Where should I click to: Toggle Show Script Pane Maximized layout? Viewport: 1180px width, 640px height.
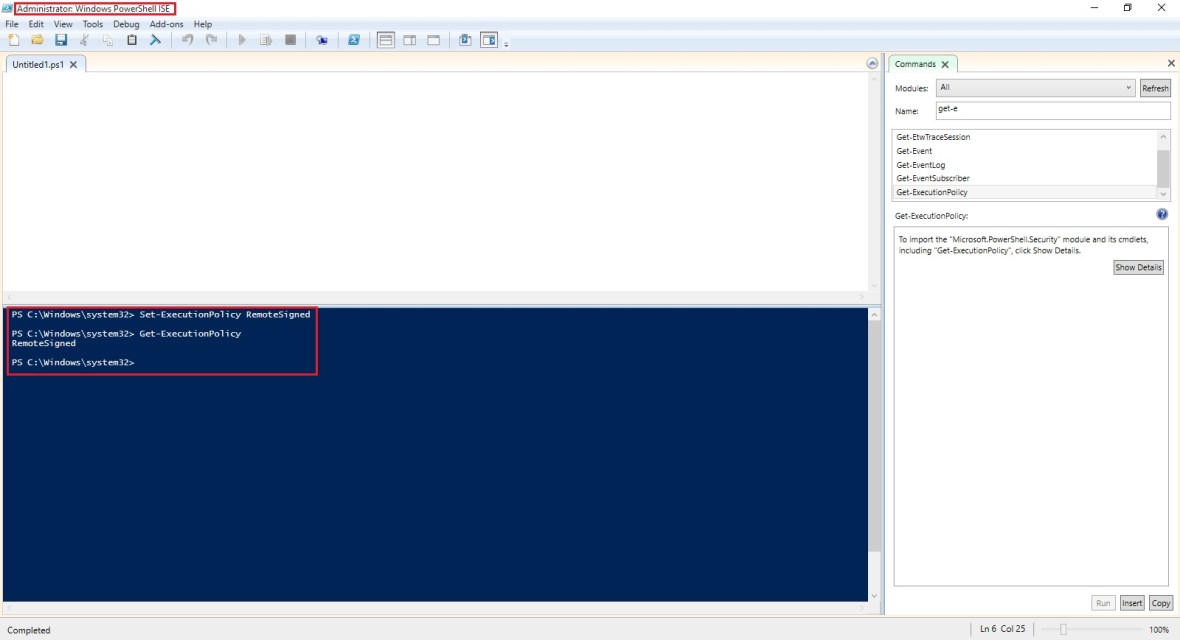coord(434,40)
